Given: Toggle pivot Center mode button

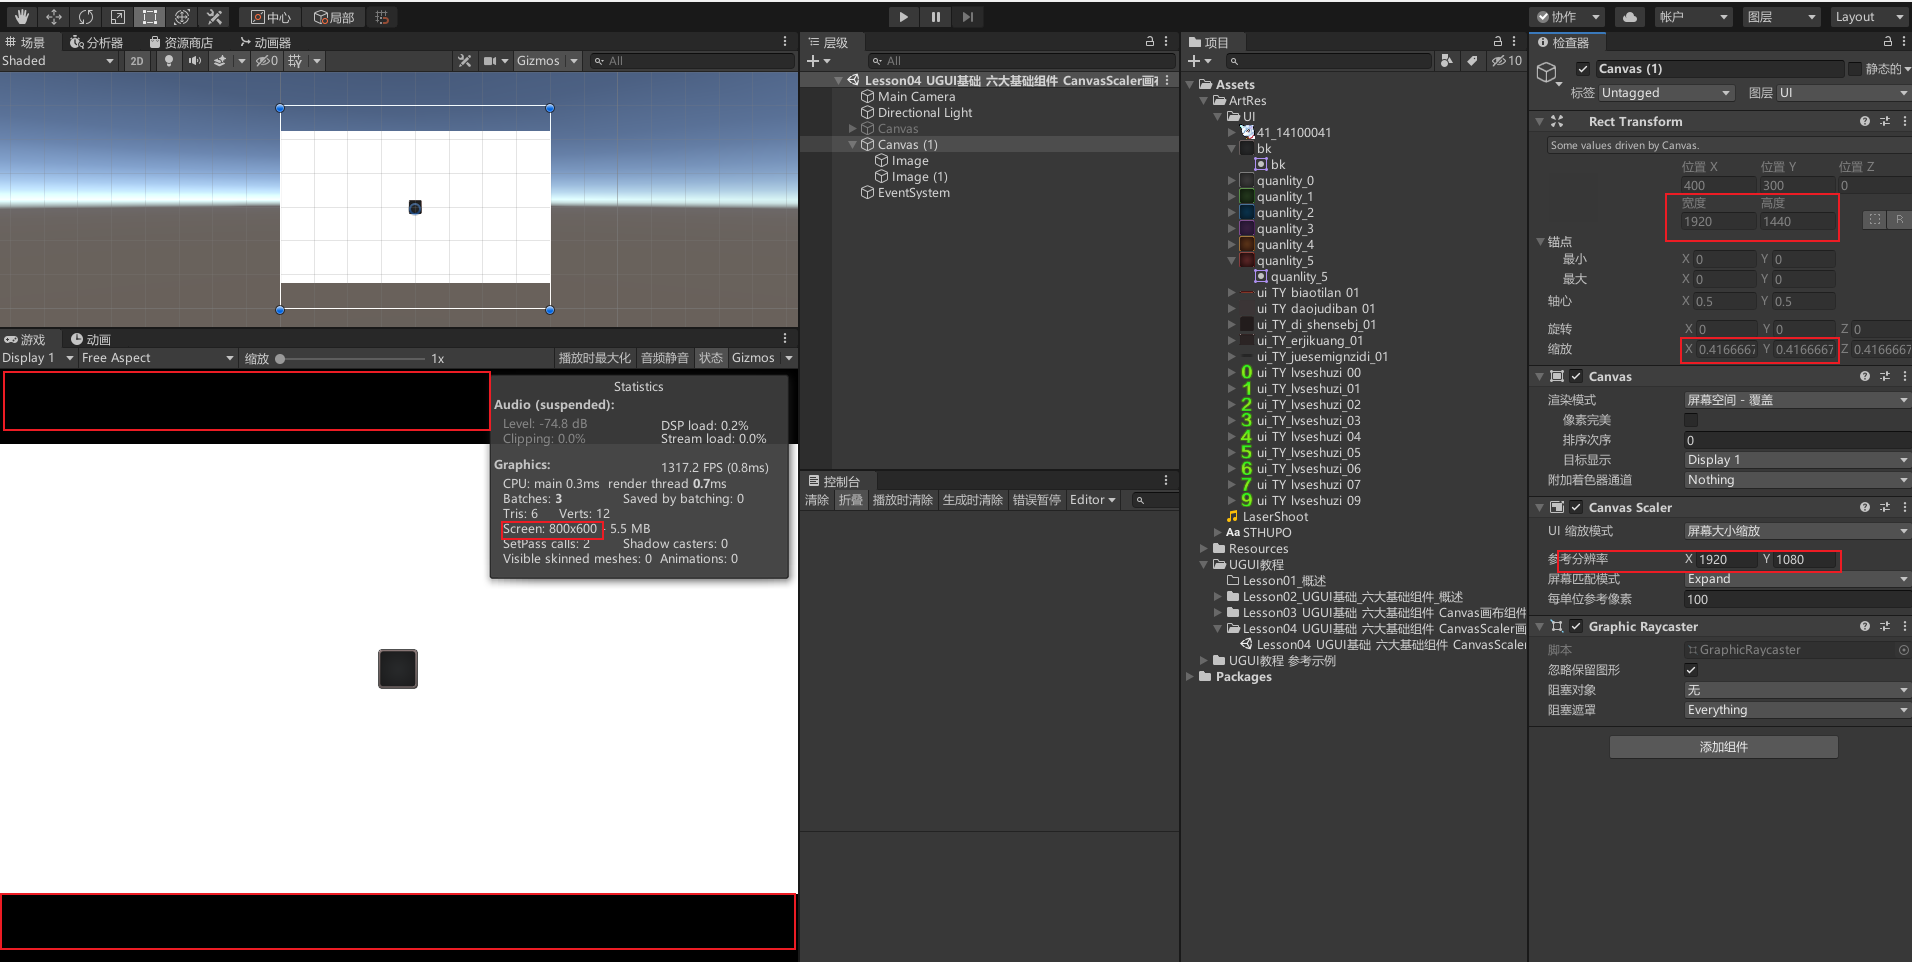Looking at the screenshot, I should pos(271,17).
